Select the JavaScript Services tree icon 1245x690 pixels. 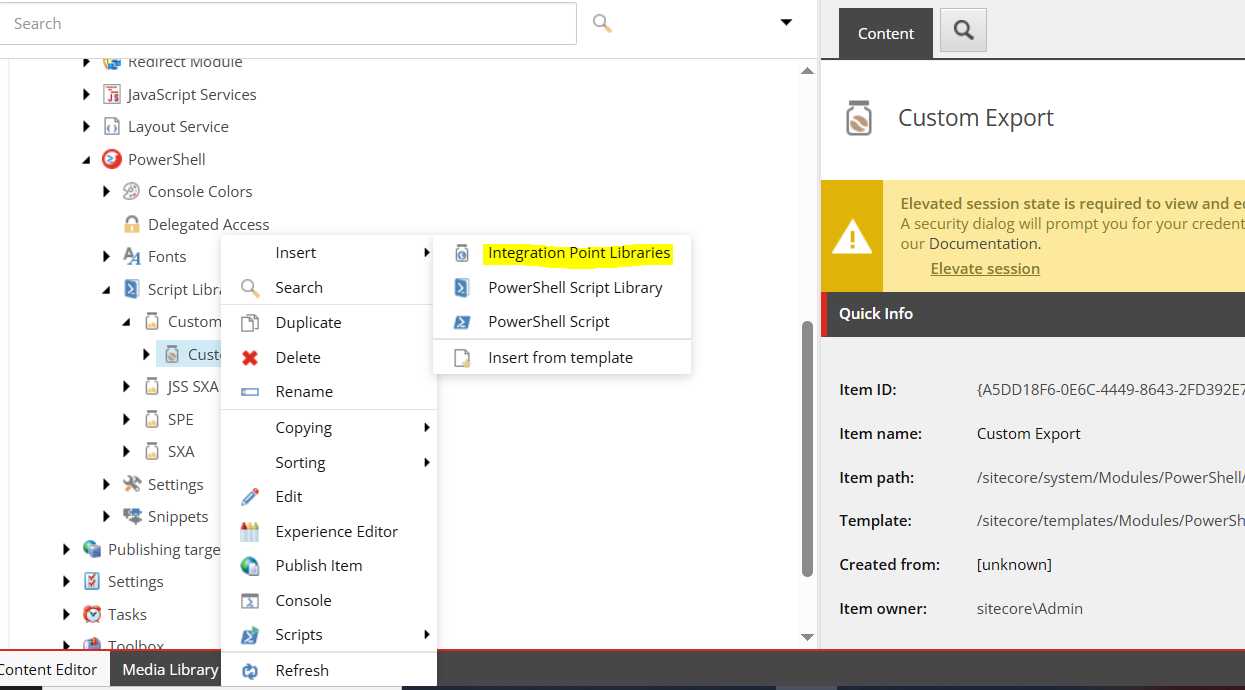112,94
